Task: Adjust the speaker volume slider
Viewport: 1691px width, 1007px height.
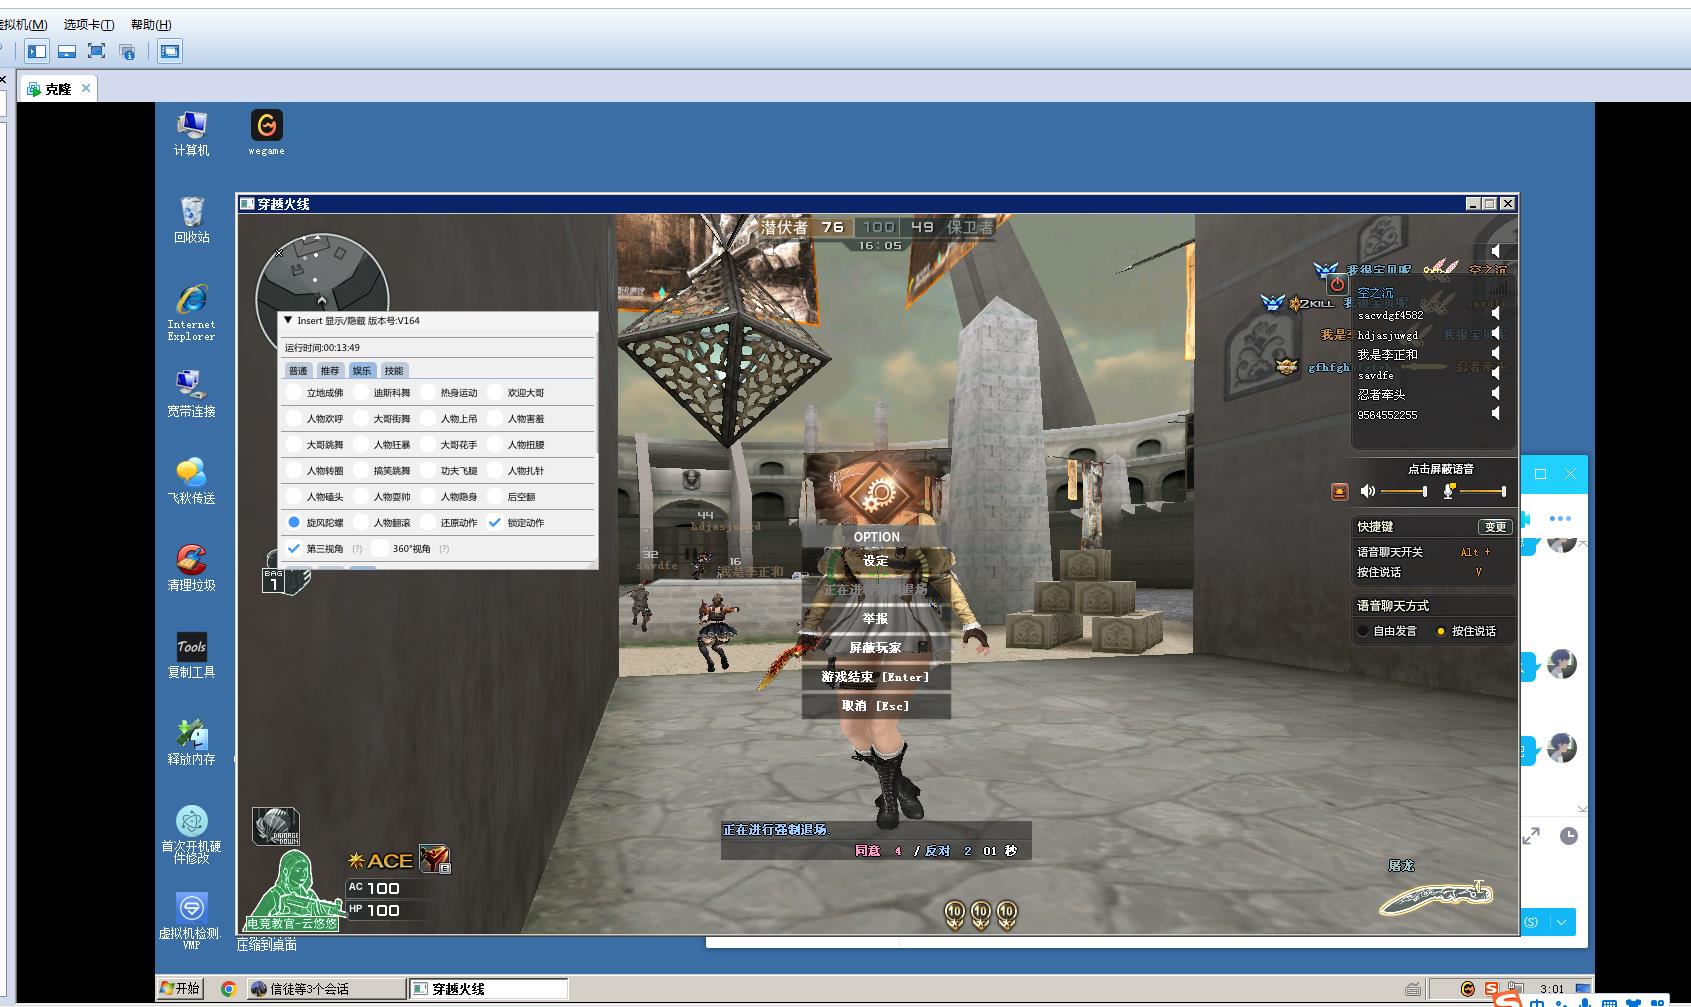Action: tap(1404, 491)
